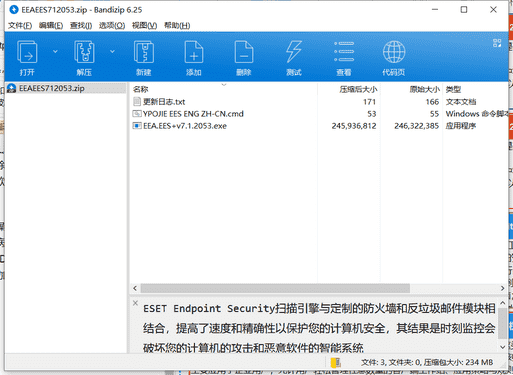Click the horizontal scrollbar right arrow
Viewport: 513px width, 375px height.
coord(503,288)
